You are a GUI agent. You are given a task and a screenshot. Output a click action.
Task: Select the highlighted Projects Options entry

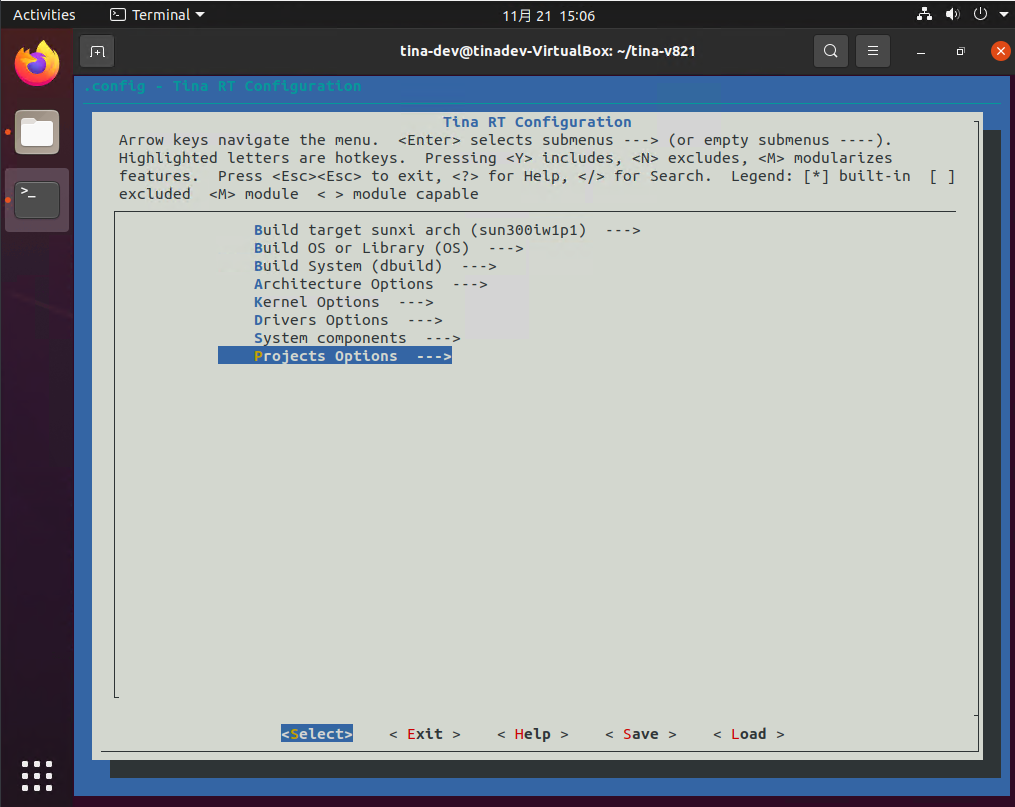coord(334,356)
